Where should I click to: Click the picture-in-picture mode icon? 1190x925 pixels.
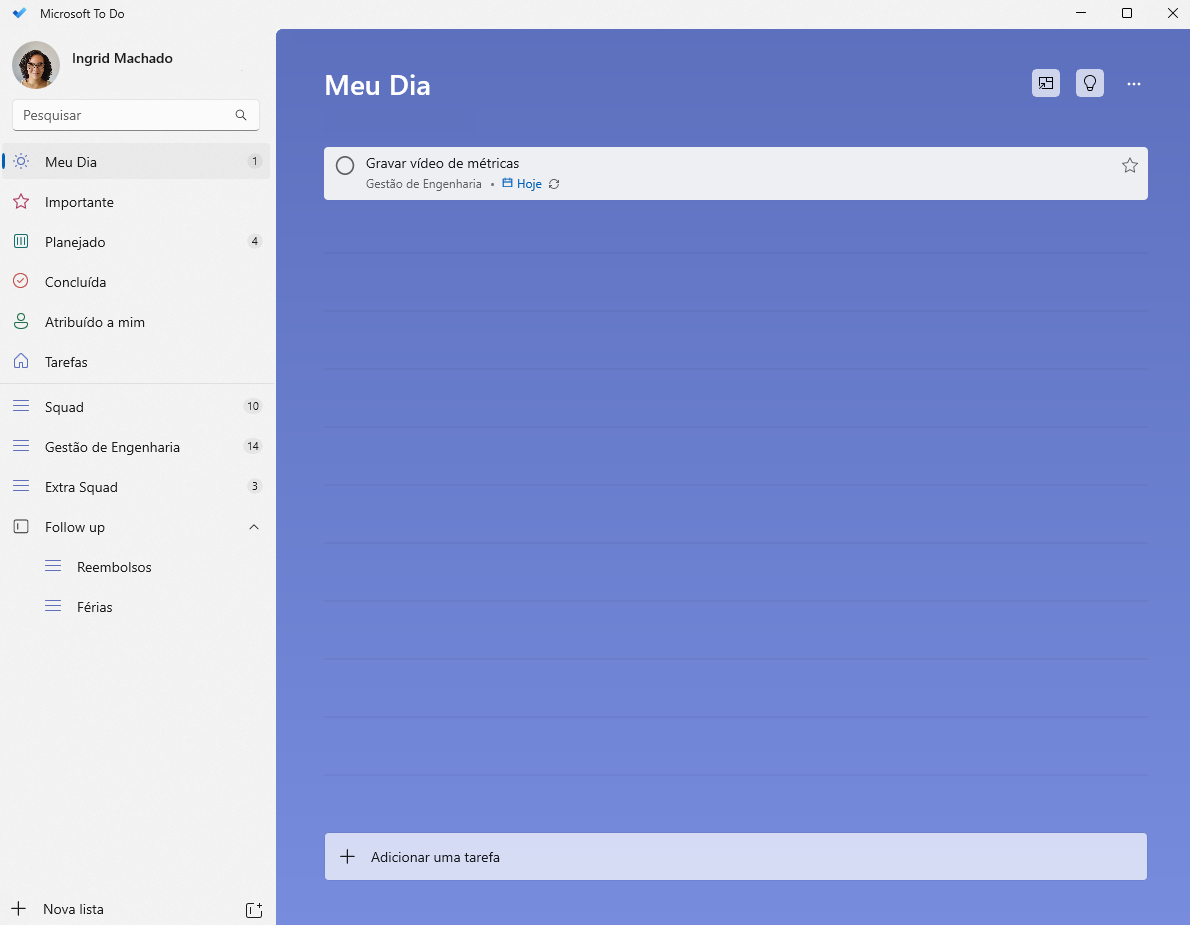click(x=1045, y=83)
